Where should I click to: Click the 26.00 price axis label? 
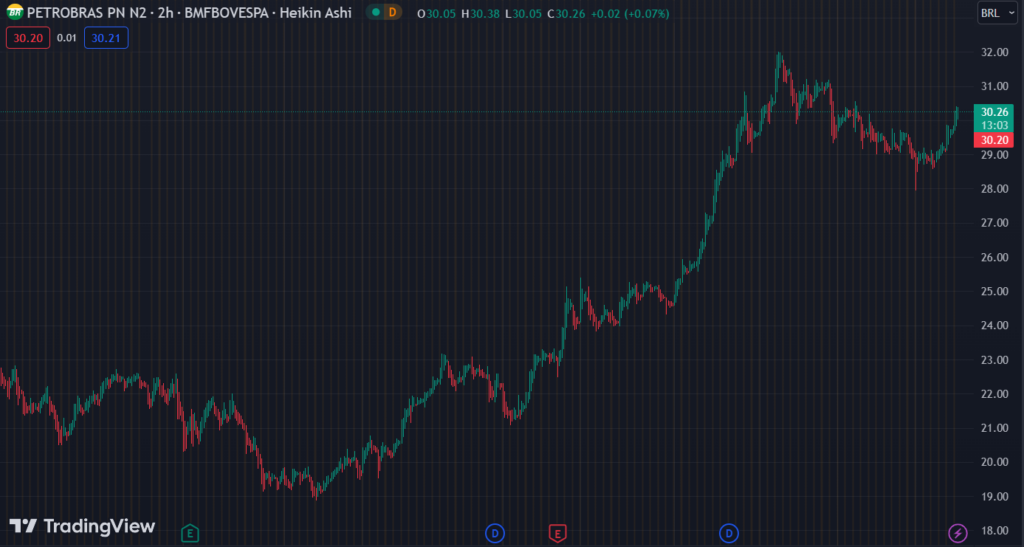[x=995, y=257]
